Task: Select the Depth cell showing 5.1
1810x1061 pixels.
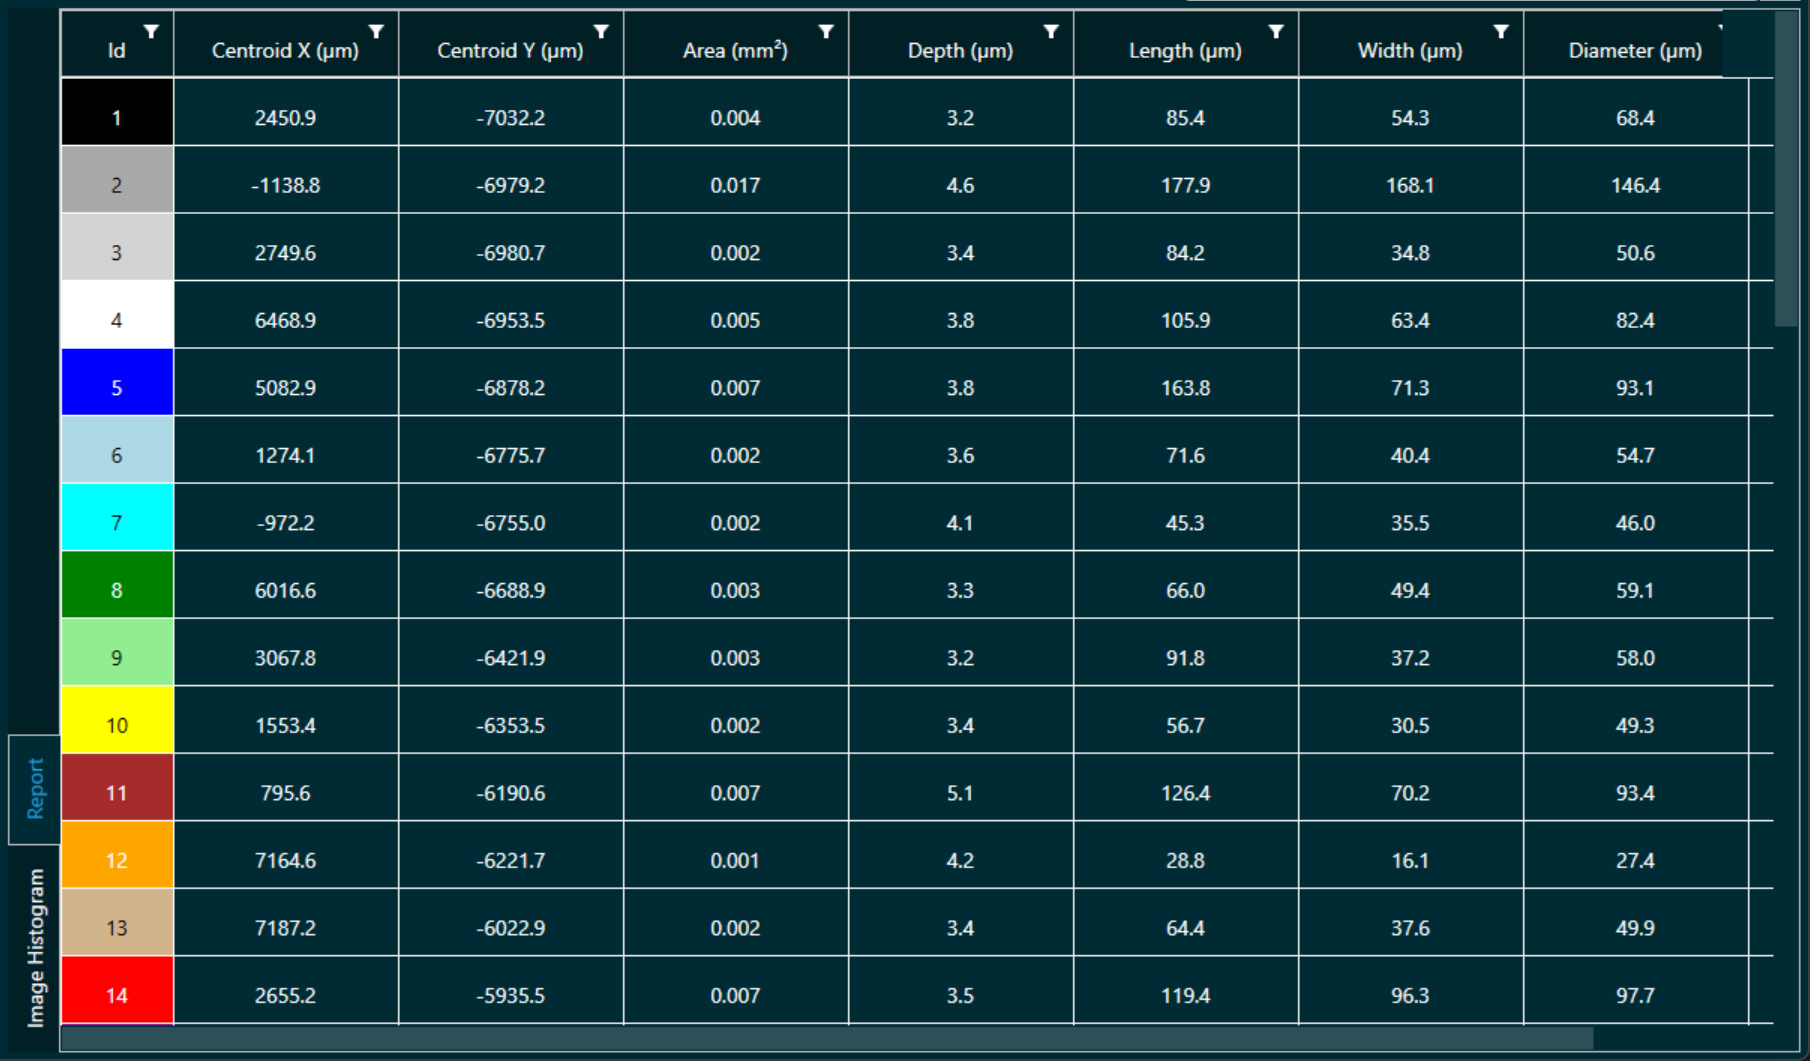Action: click(x=960, y=793)
